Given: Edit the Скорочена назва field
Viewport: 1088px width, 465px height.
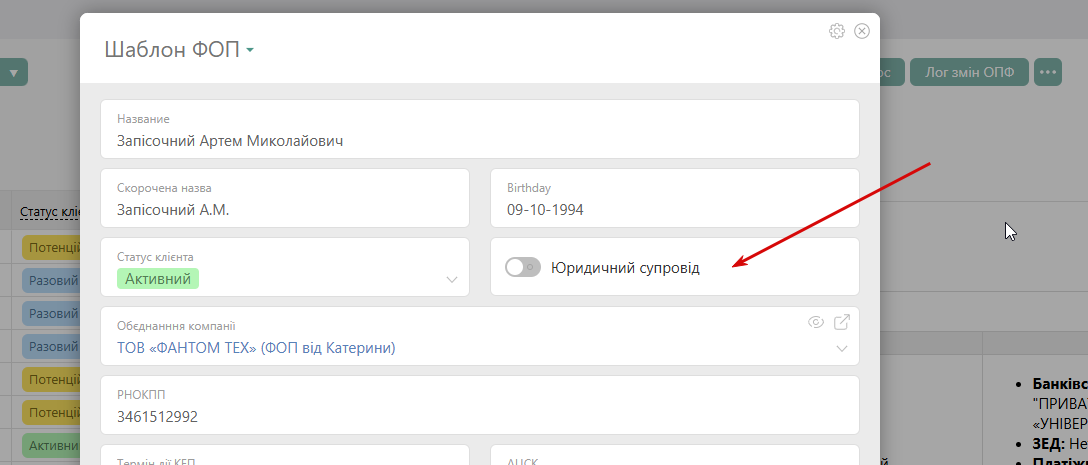Looking at the screenshot, I should [285, 210].
